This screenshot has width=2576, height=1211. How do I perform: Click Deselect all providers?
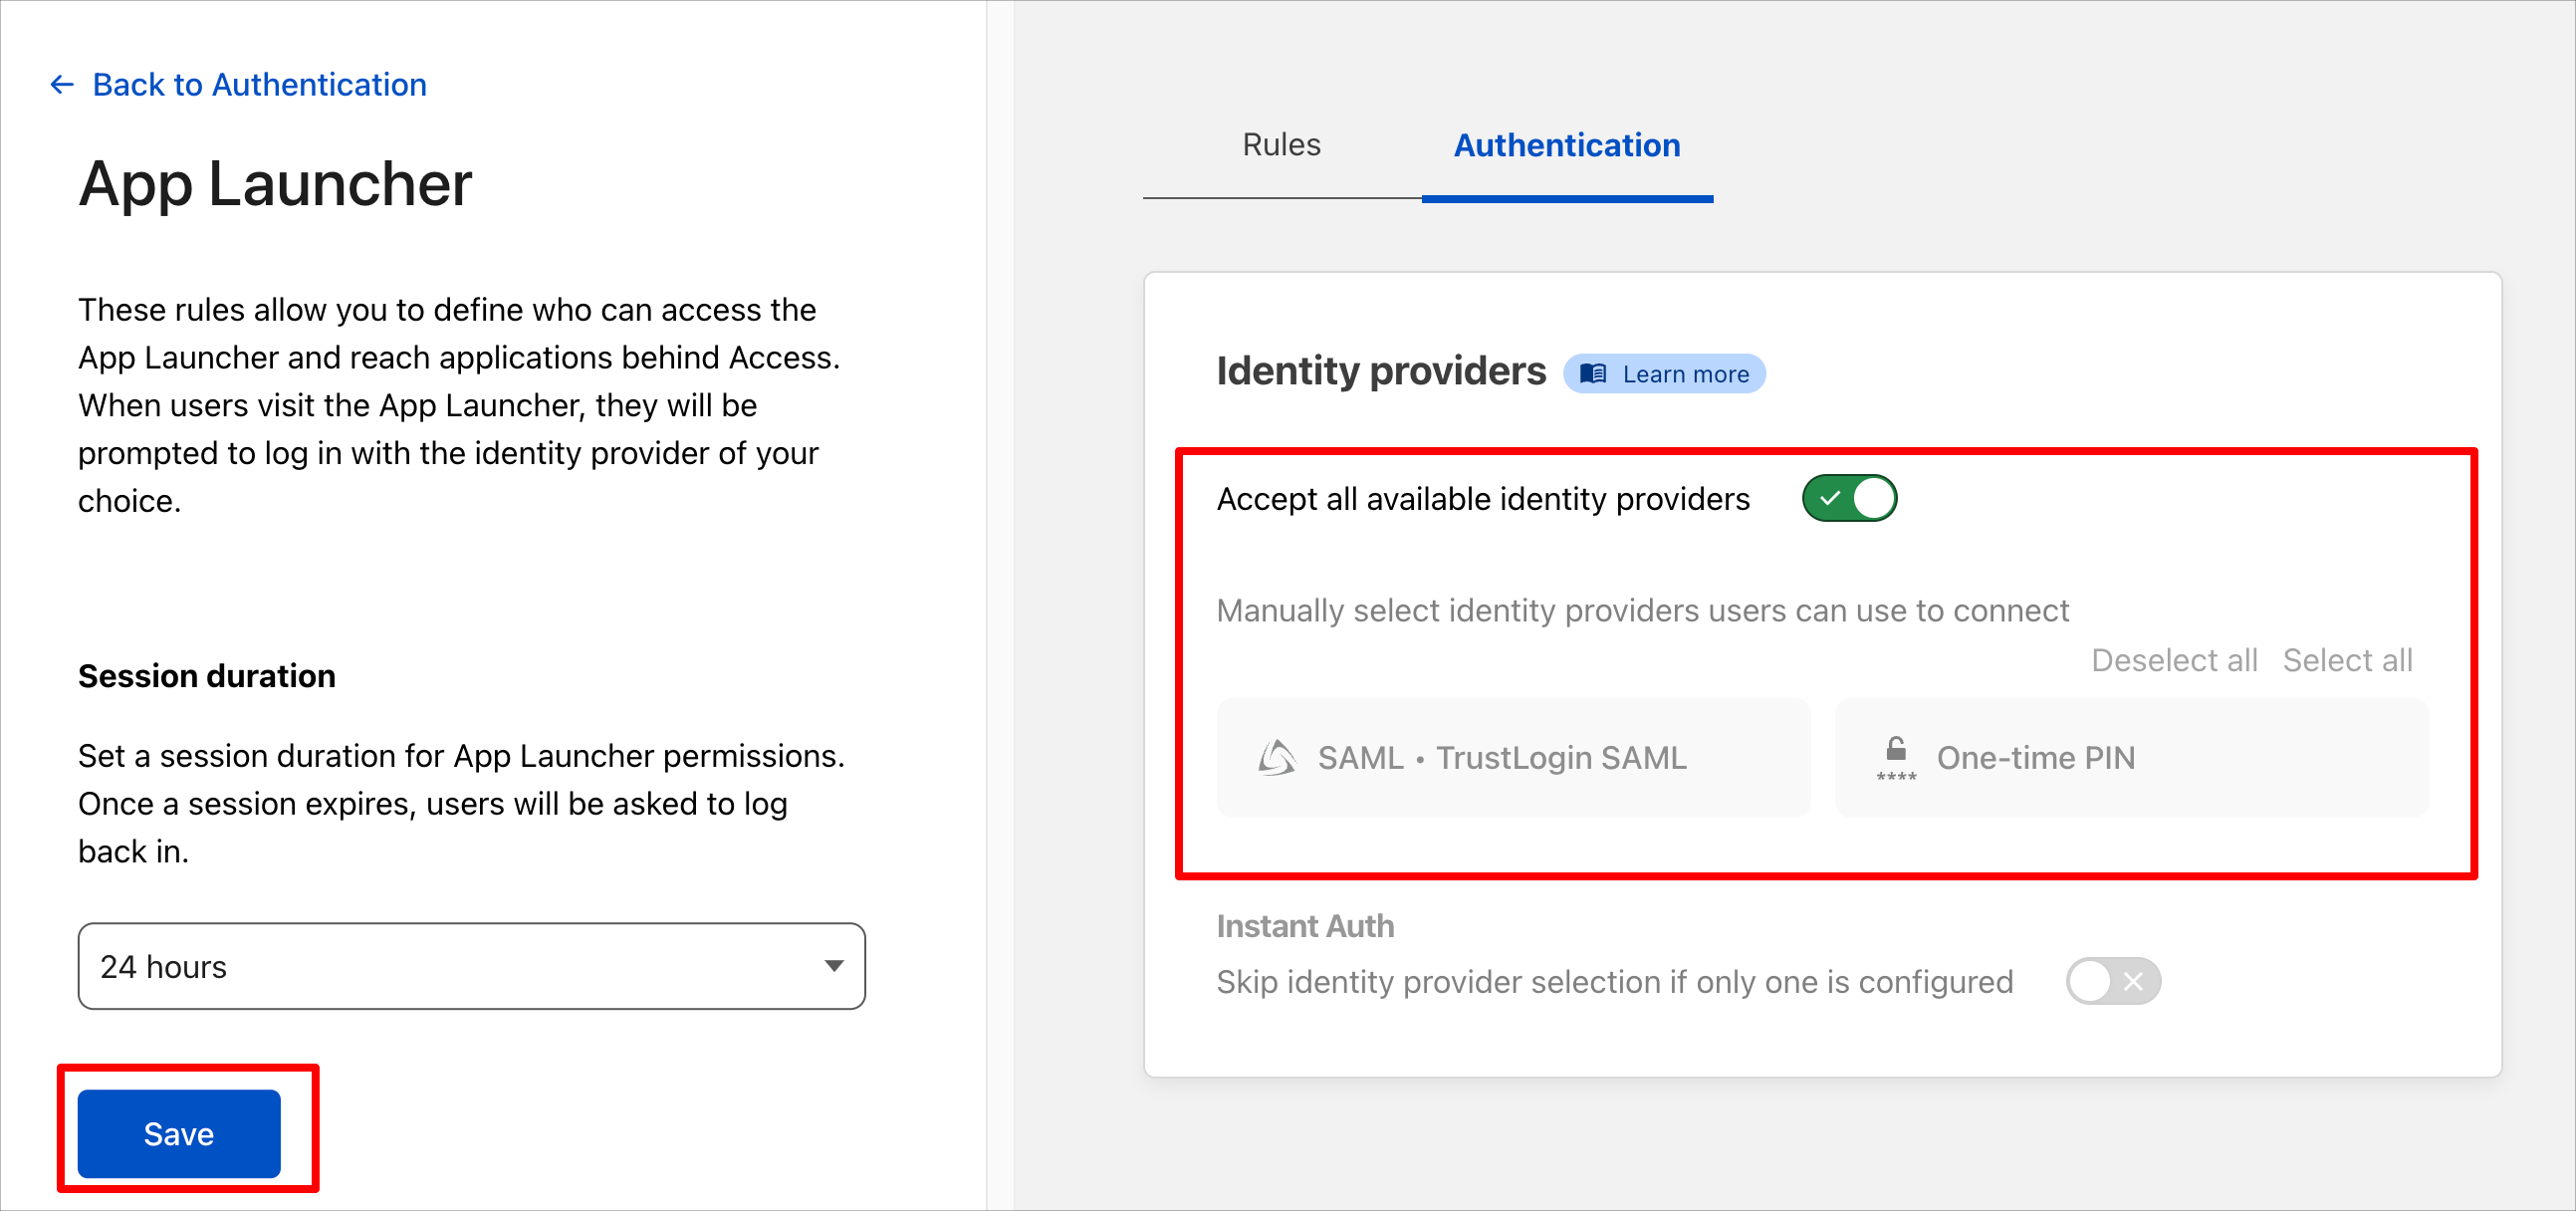2174,660
